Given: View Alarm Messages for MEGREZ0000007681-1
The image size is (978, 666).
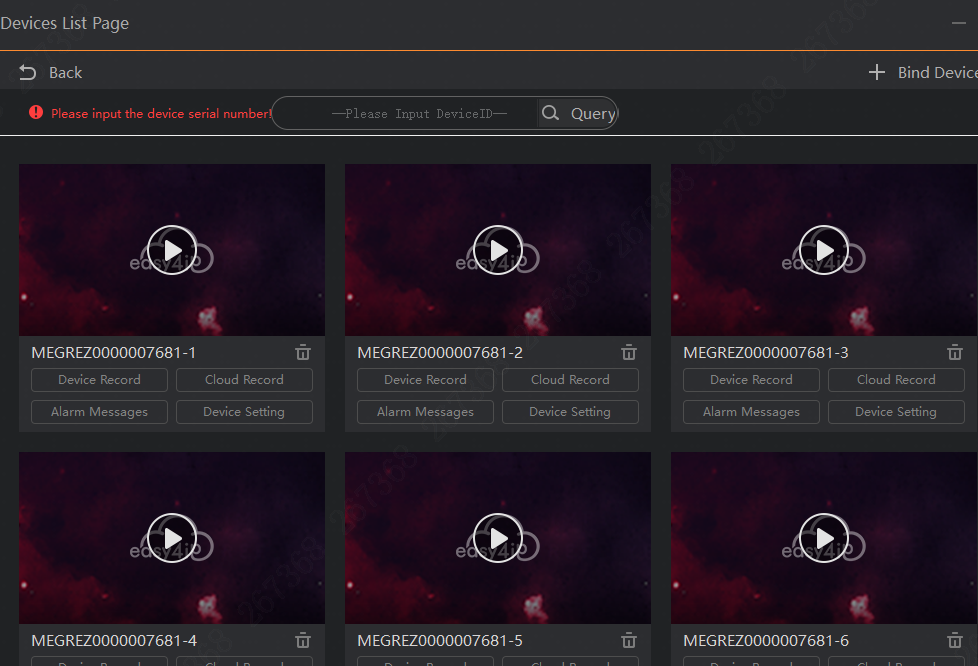Looking at the screenshot, I should click(99, 412).
